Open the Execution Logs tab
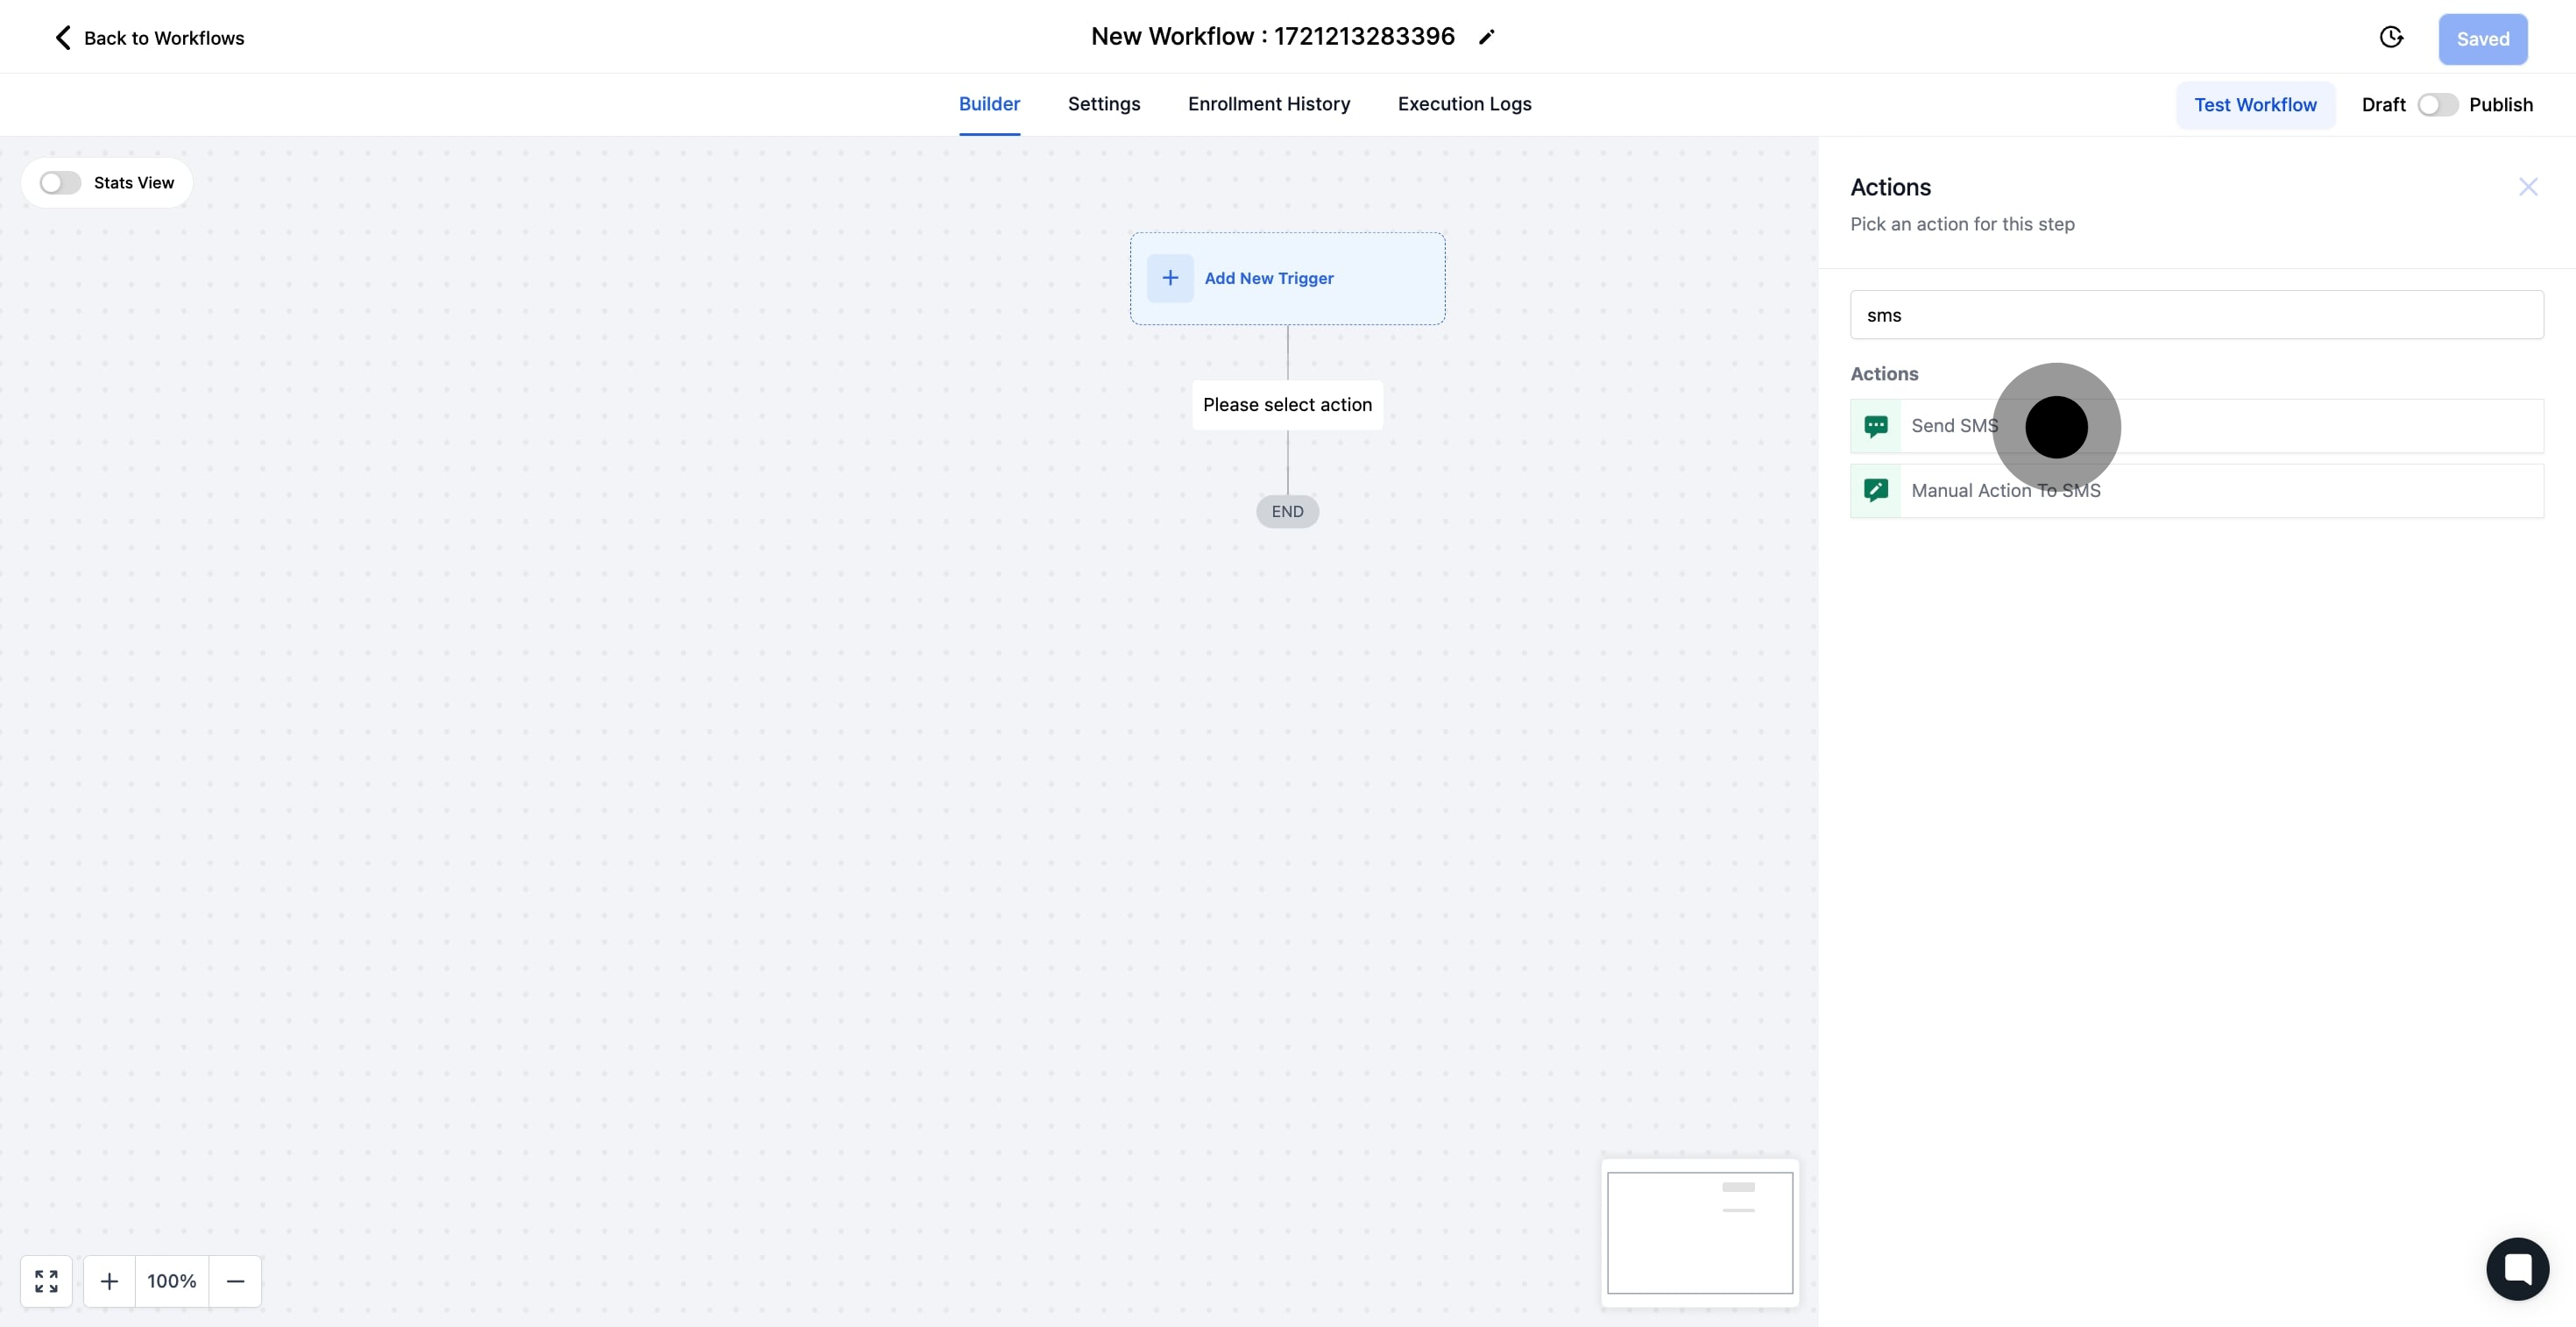Viewport: 2576px width, 1327px height. [x=1464, y=104]
